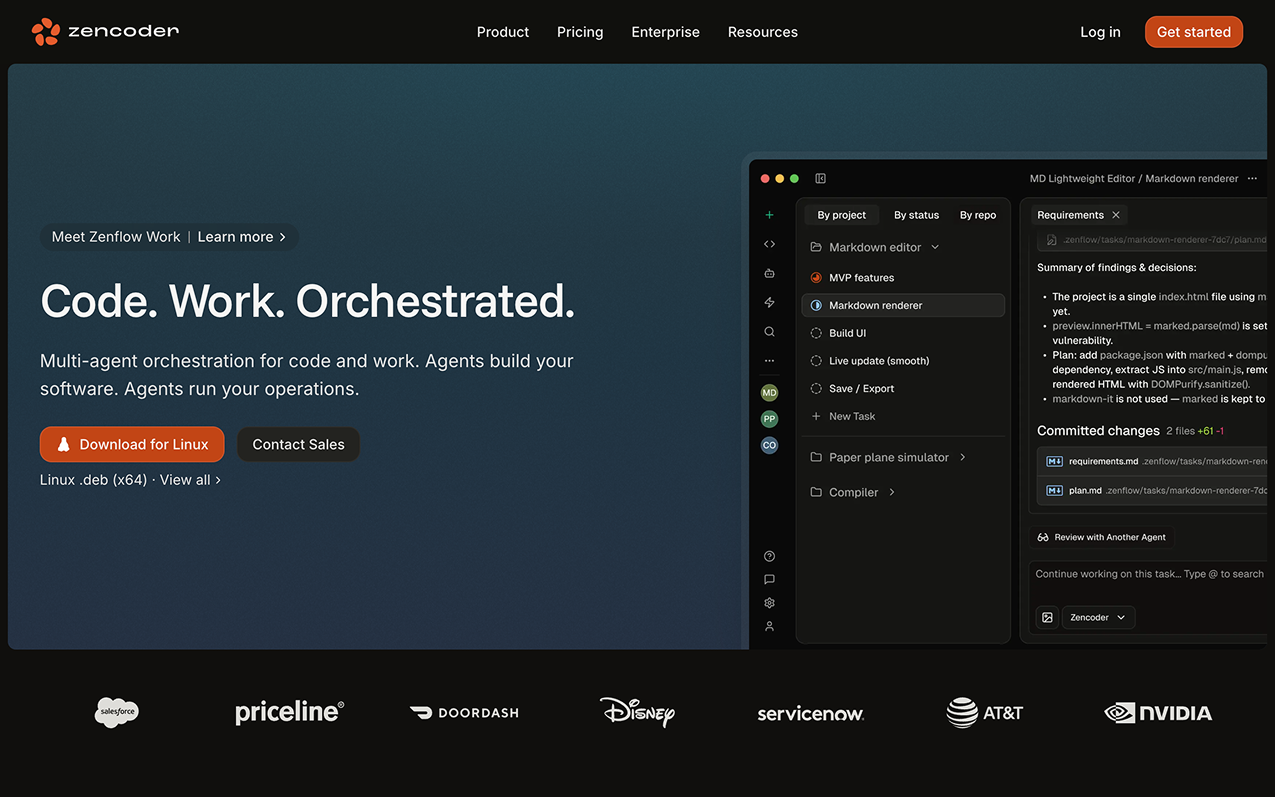Click the Contact Sales button
1275x797 pixels.
pyautogui.click(x=298, y=444)
